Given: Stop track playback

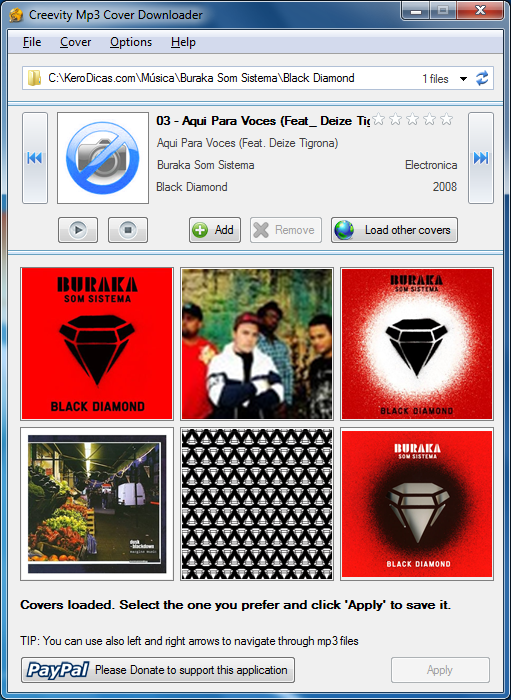Looking at the screenshot, I should coord(128,230).
